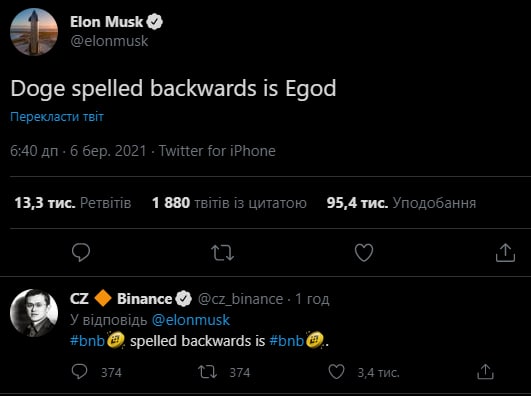Open CZ Binance's profile avatar
531x396 pixels.
coord(34,313)
